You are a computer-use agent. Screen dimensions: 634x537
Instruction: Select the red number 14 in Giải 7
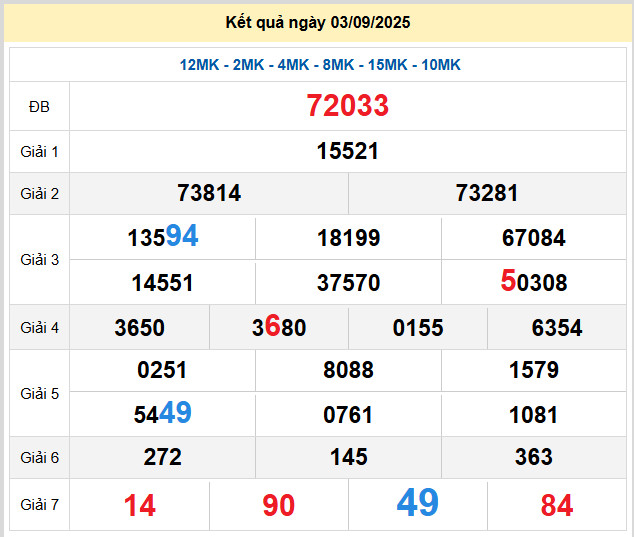click(140, 506)
